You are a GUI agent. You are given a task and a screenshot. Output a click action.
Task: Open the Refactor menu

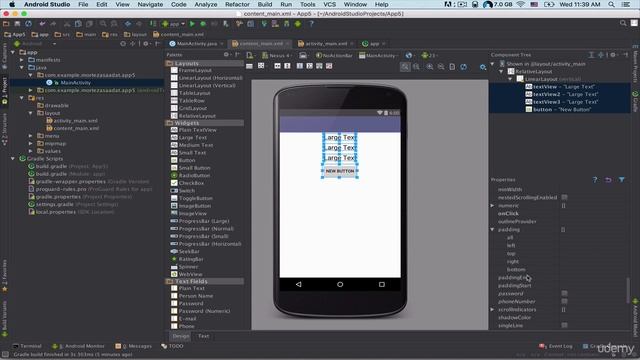237,4
